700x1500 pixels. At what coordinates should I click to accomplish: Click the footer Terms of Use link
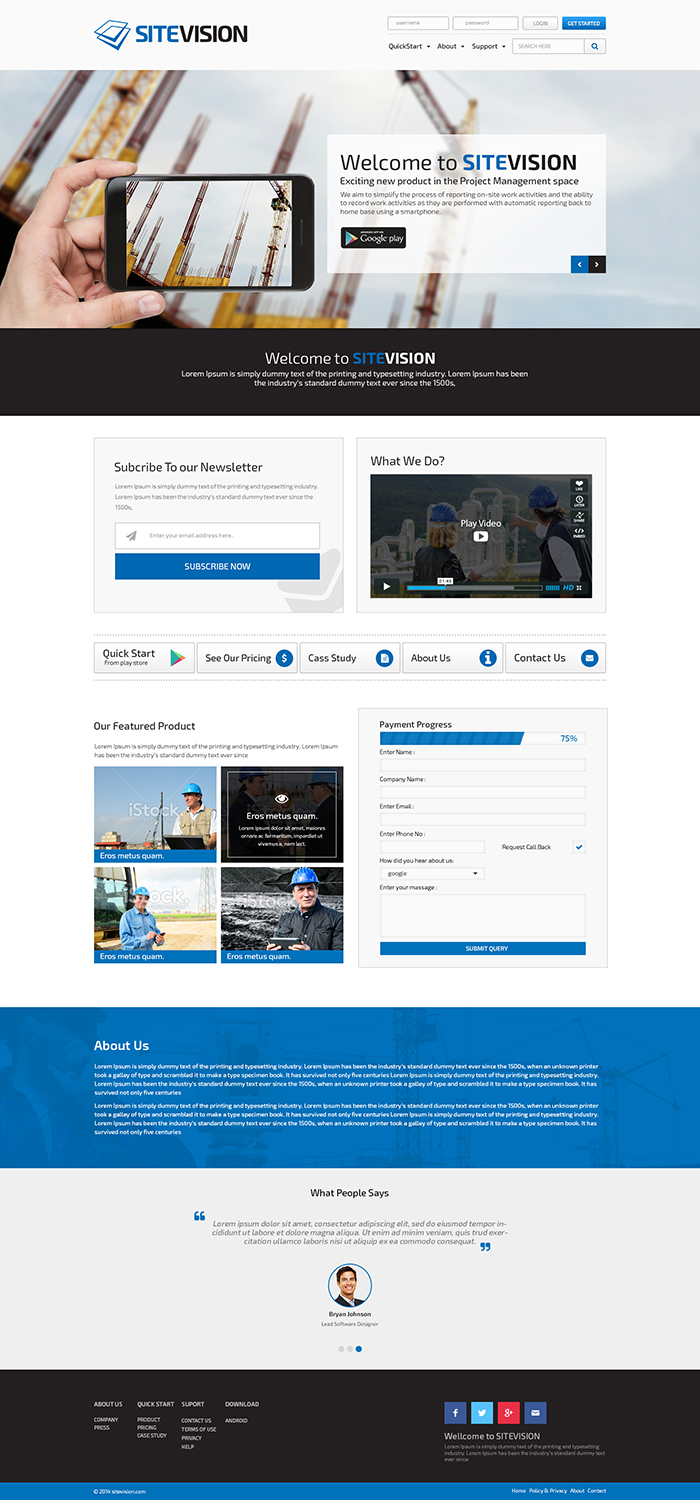click(x=198, y=1429)
